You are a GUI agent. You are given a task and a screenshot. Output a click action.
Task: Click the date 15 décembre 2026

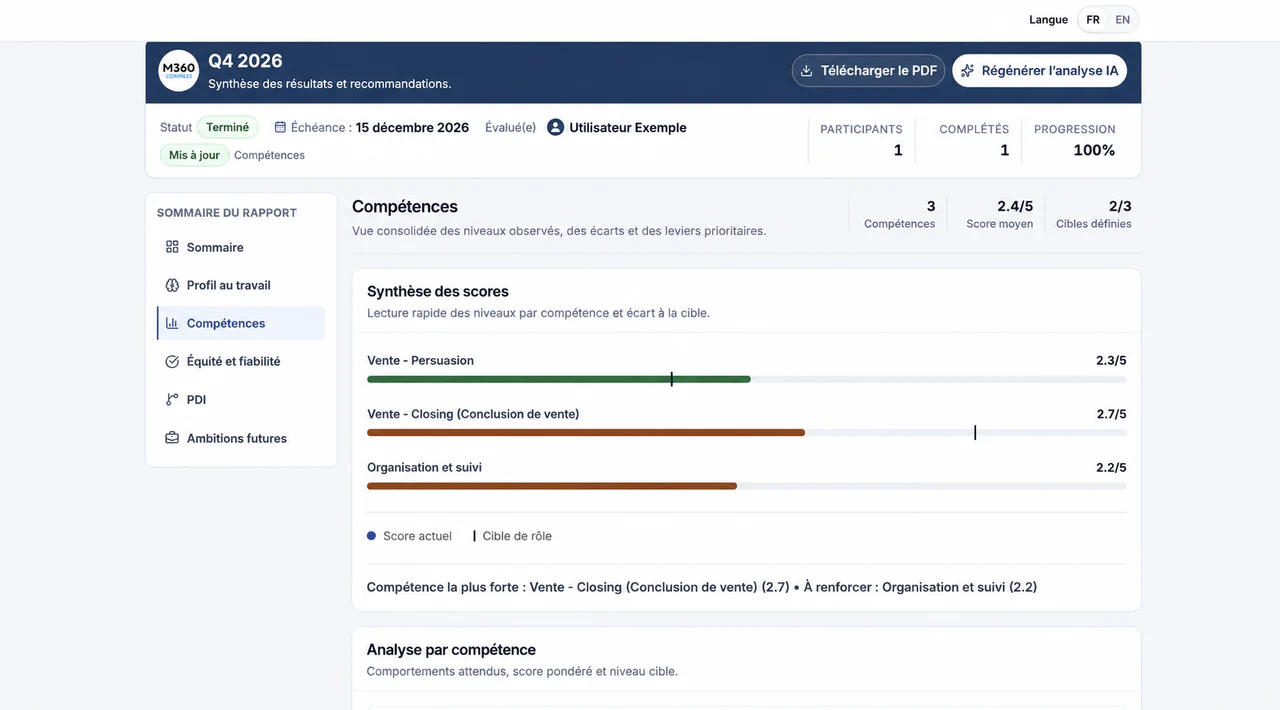[412, 127]
